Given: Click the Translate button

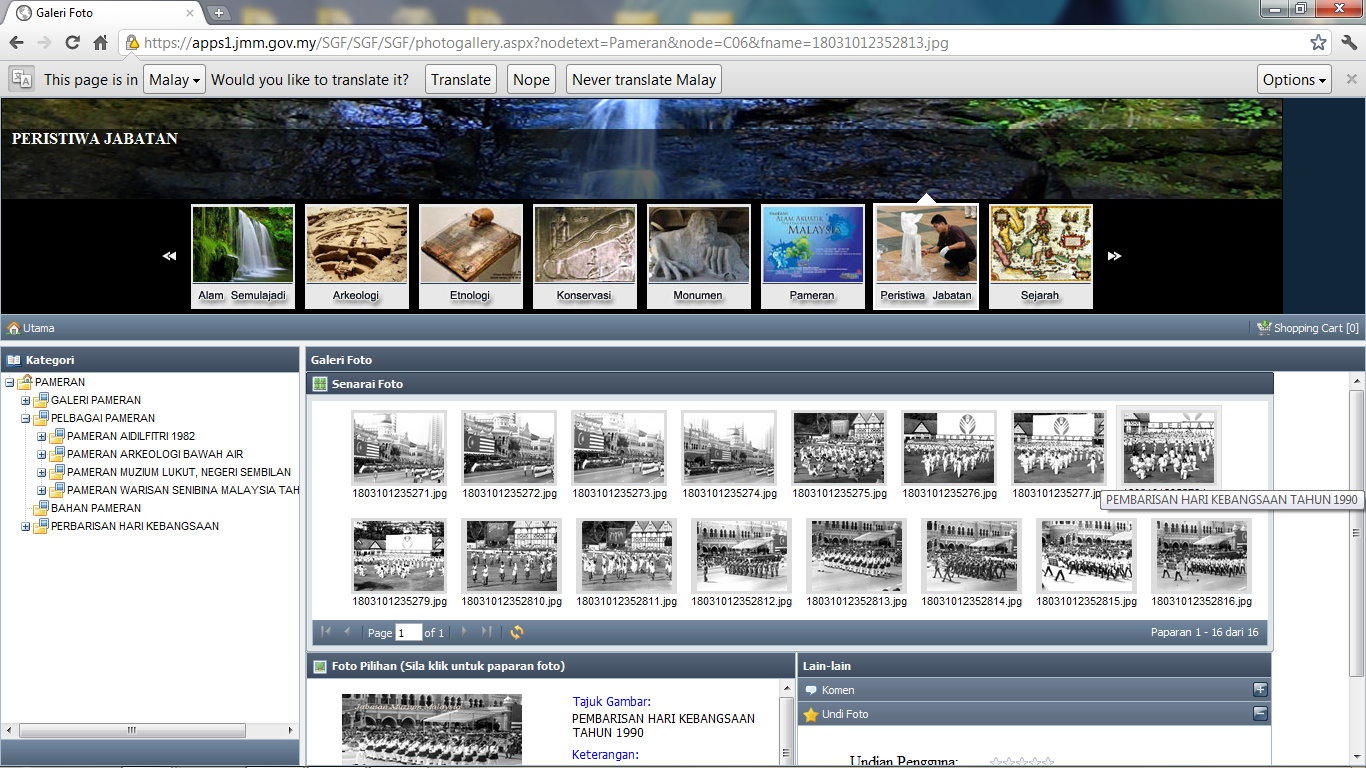Looking at the screenshot, I should click(461, 80).
